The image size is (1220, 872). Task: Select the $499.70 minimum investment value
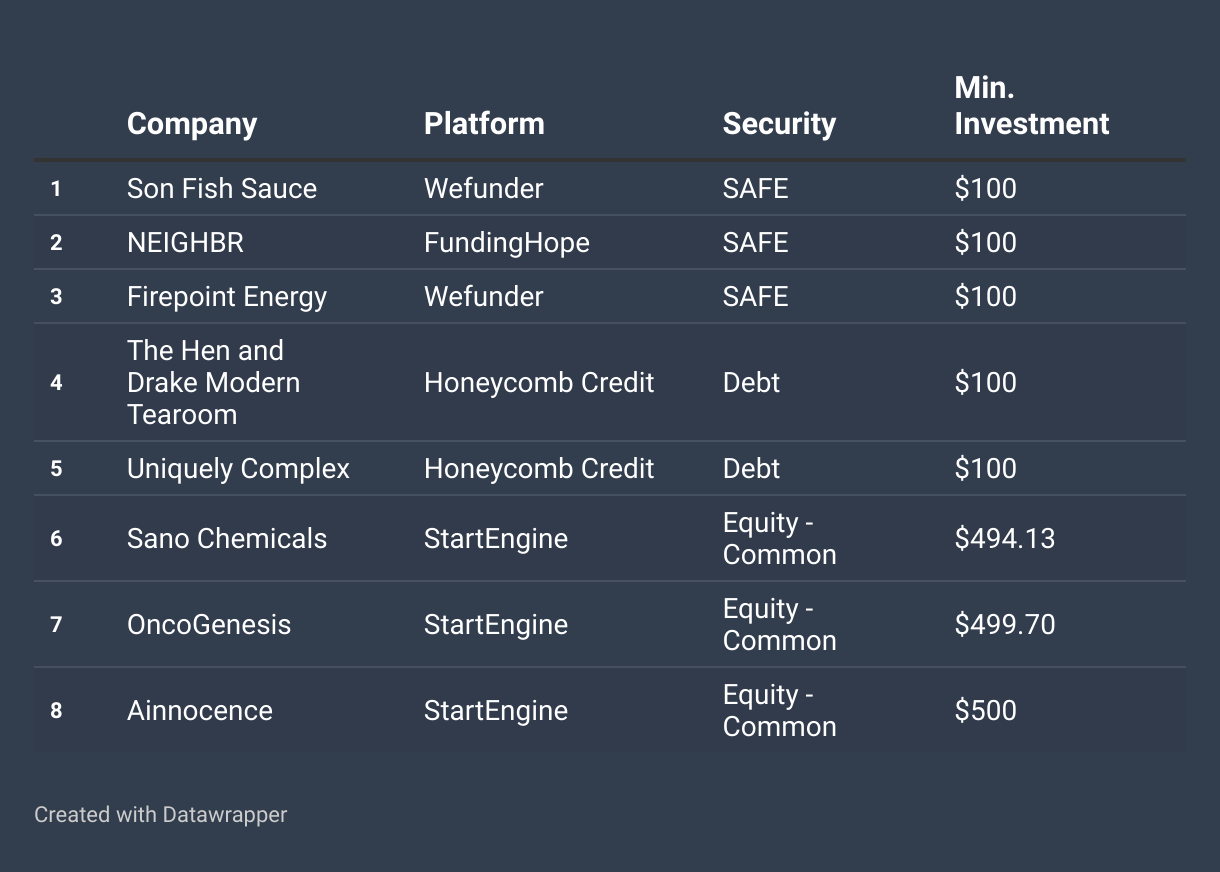click(x=1005, y=625)
